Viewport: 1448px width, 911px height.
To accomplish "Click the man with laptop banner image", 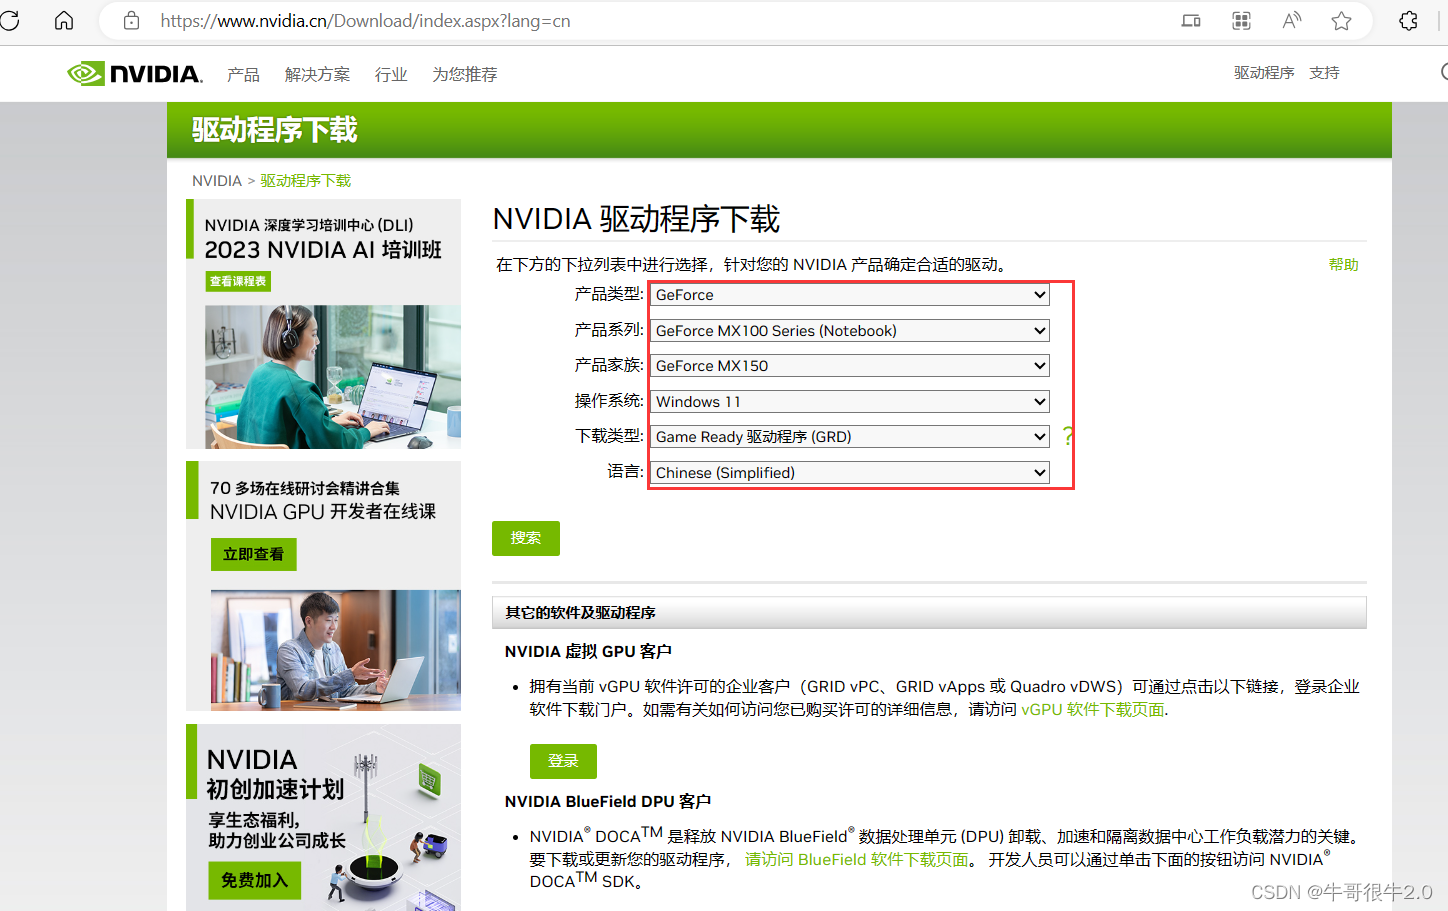I will 336,650.
